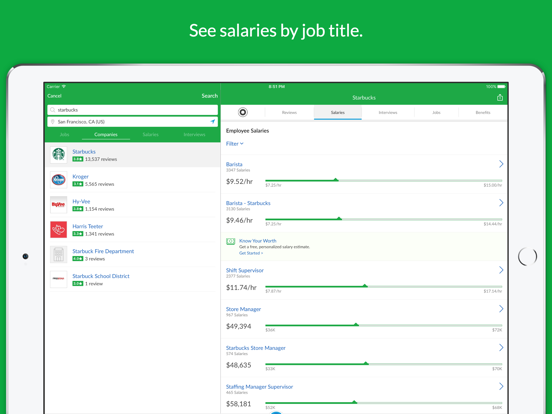Select the Jobs search tab in left panel
The image size is (552, 414).
point(64,134)
